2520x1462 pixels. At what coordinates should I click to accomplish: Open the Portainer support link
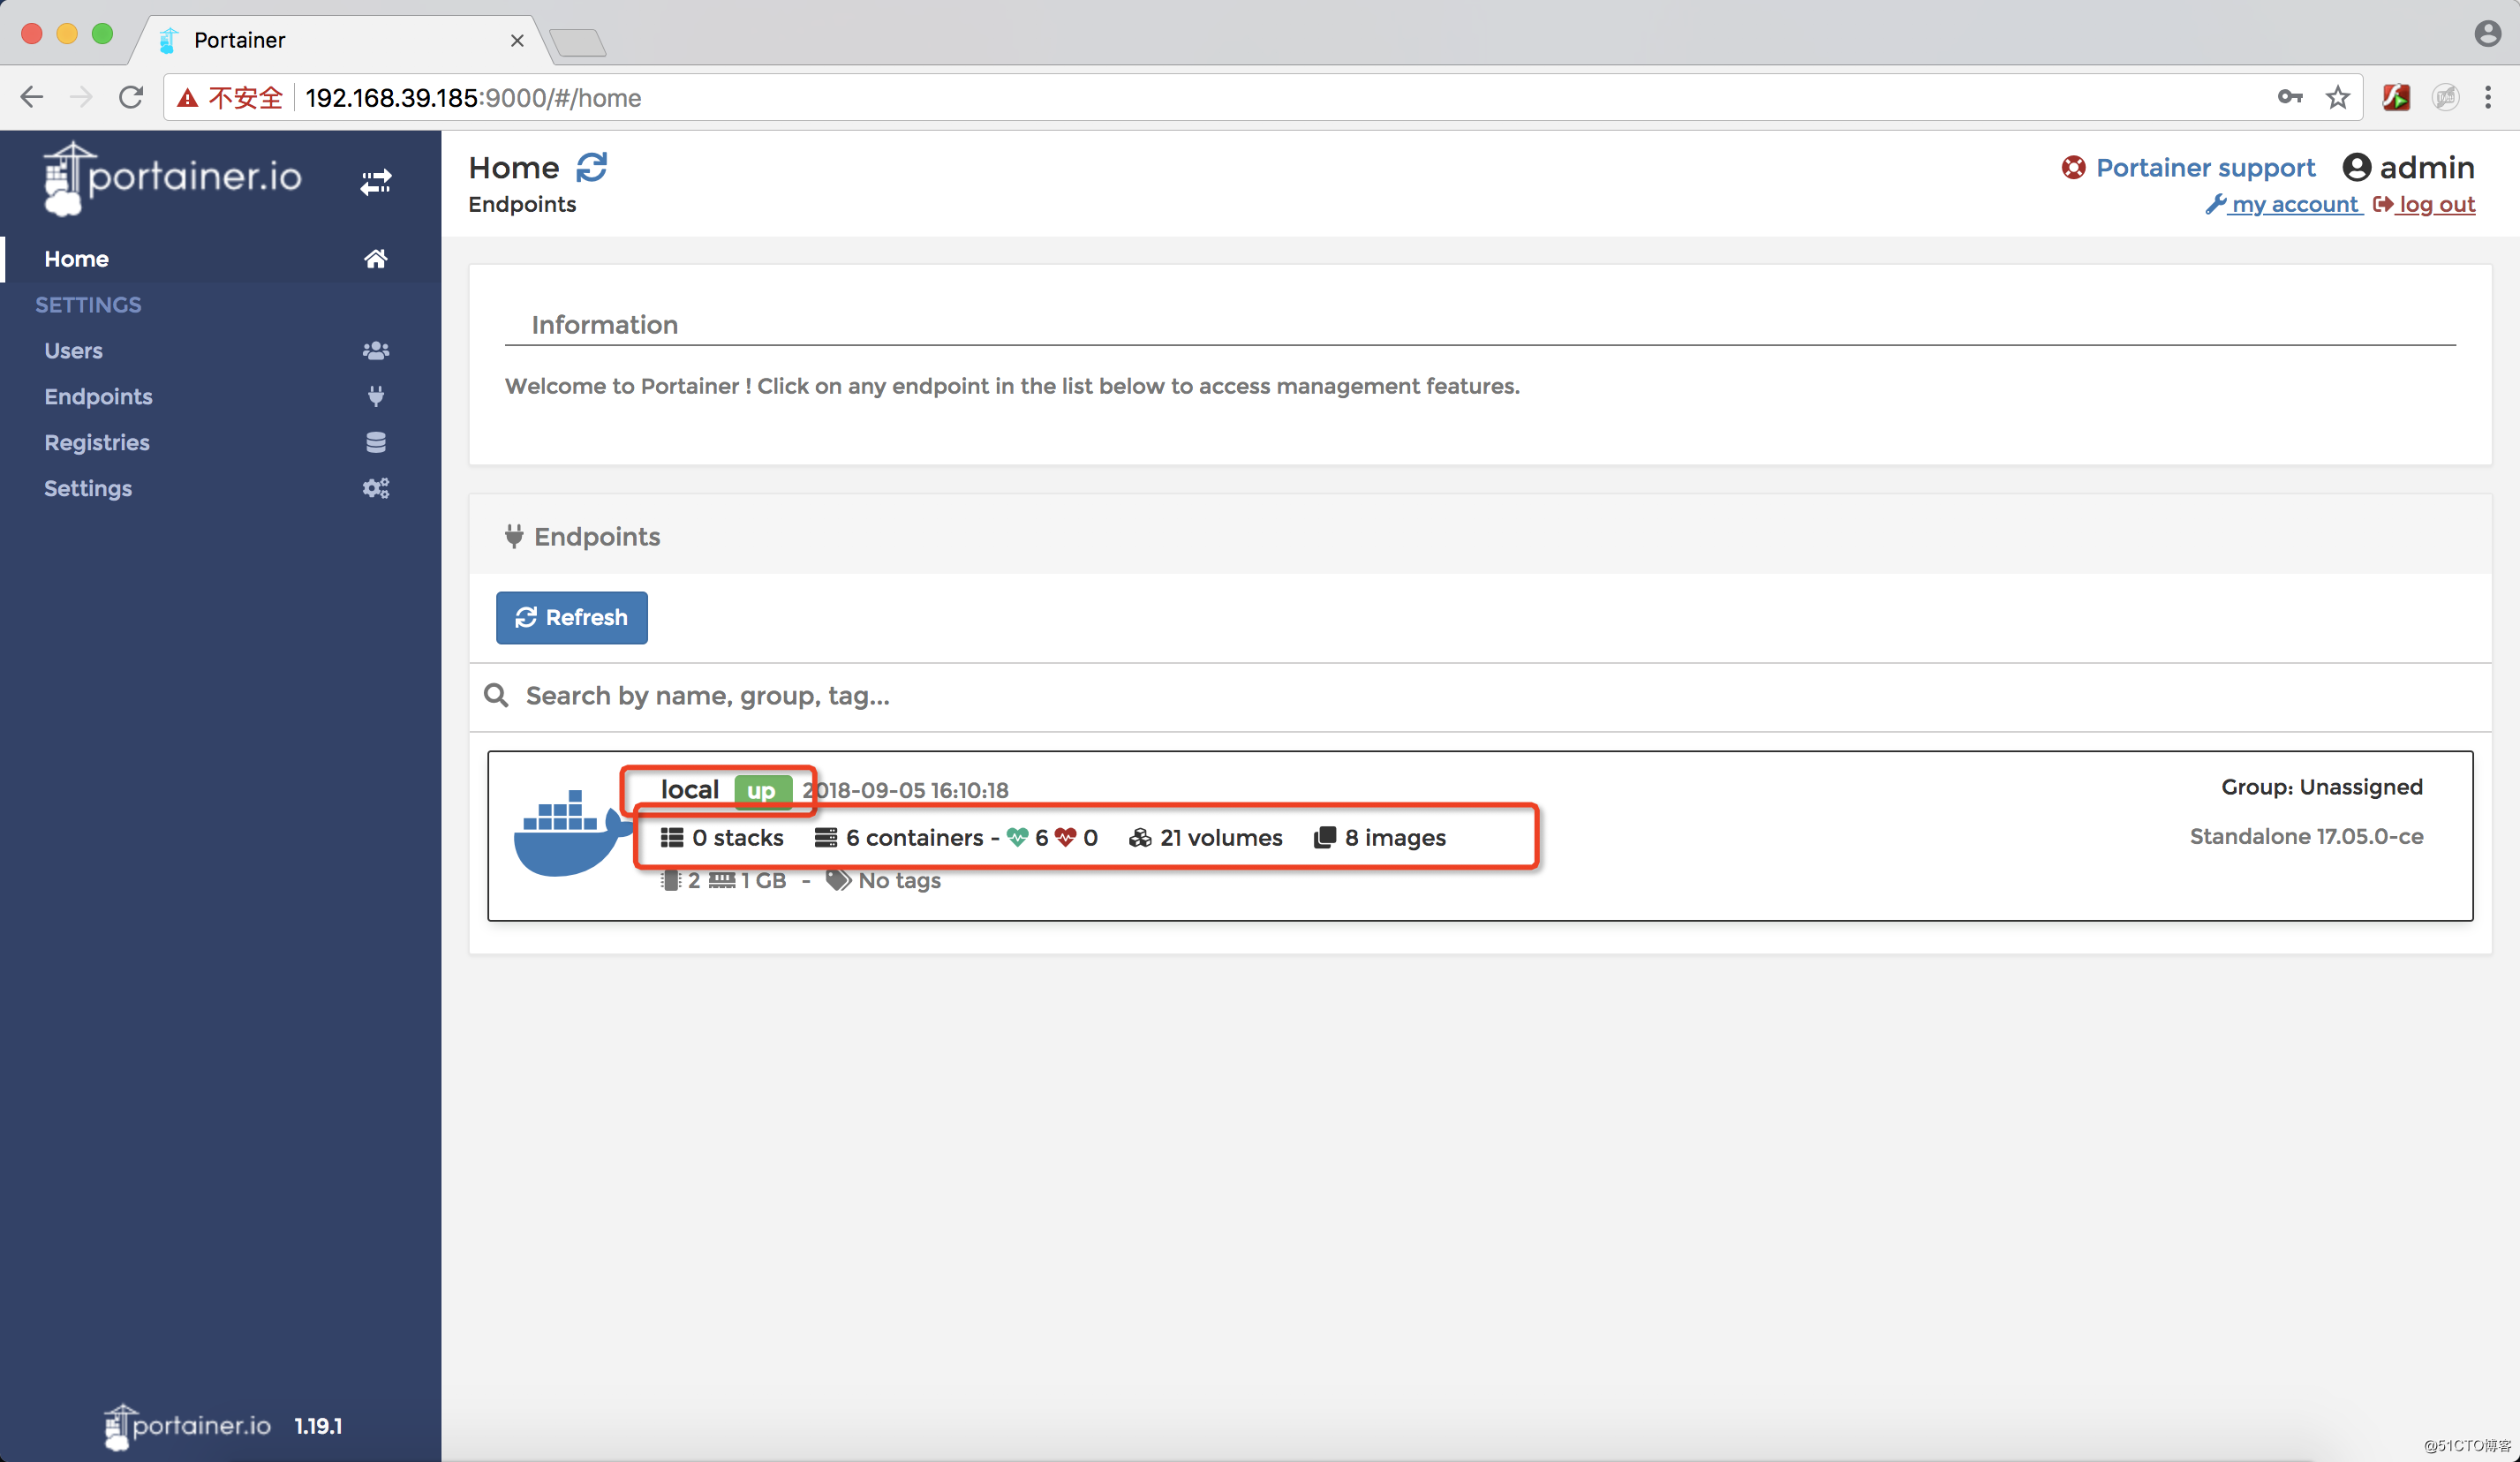(2205, 168)
